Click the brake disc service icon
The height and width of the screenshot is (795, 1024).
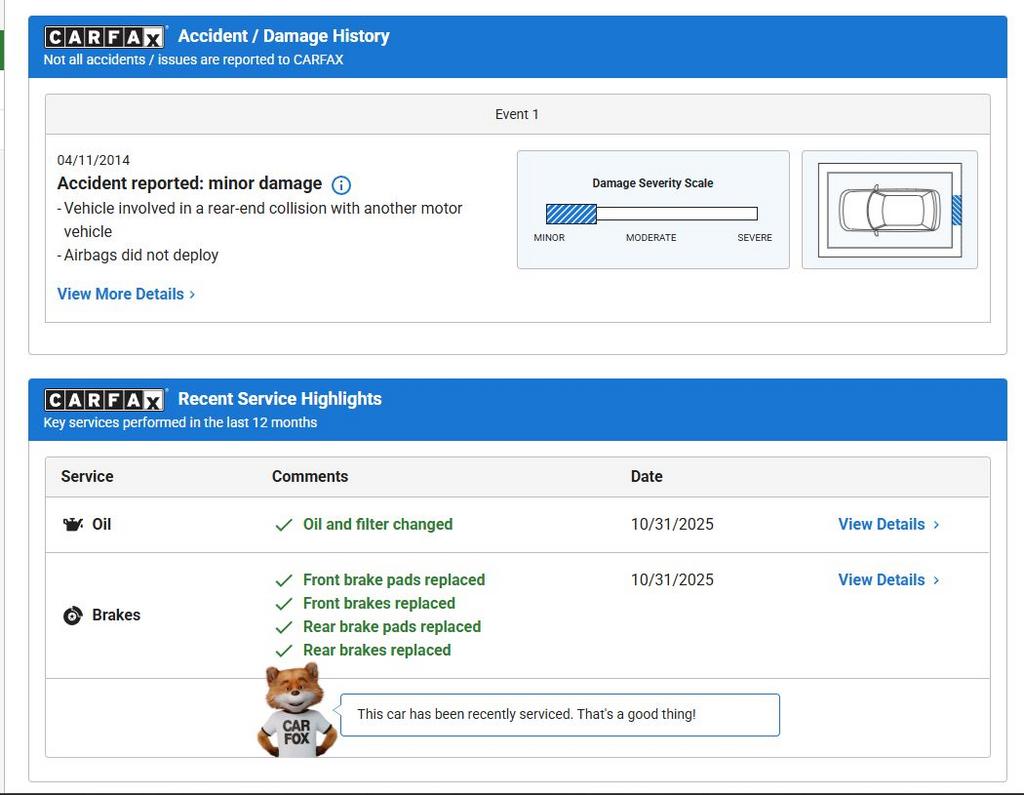[72, 616]
